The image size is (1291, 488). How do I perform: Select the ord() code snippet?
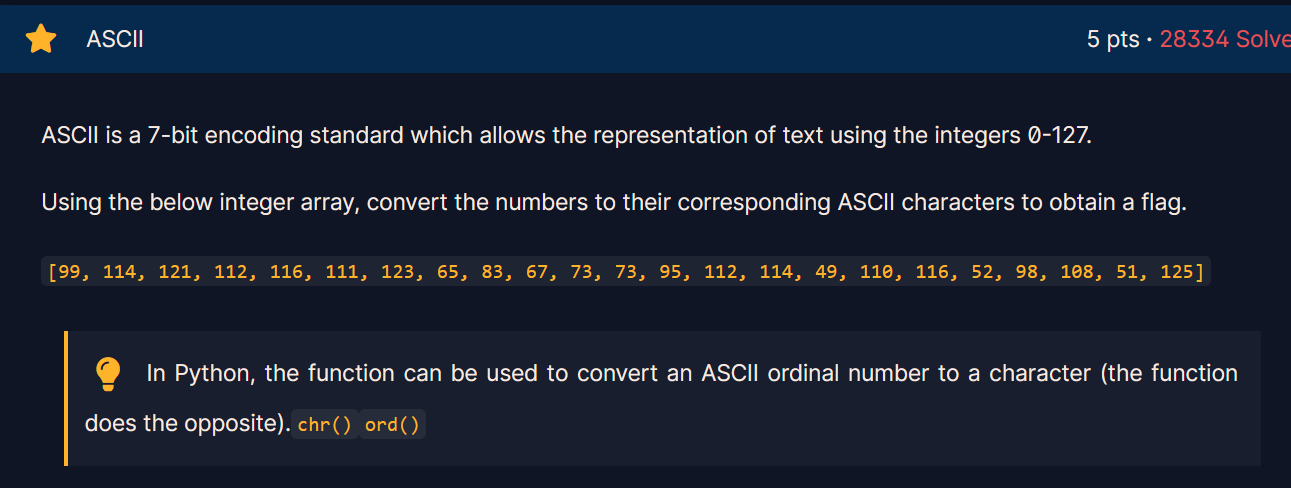point(392,425)
